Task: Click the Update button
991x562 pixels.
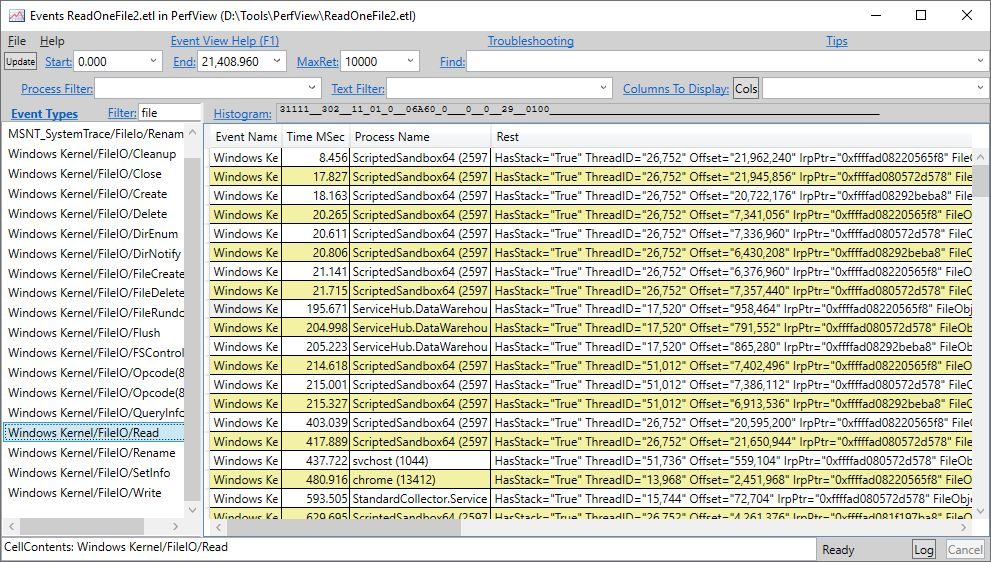Action: (20, 61)
